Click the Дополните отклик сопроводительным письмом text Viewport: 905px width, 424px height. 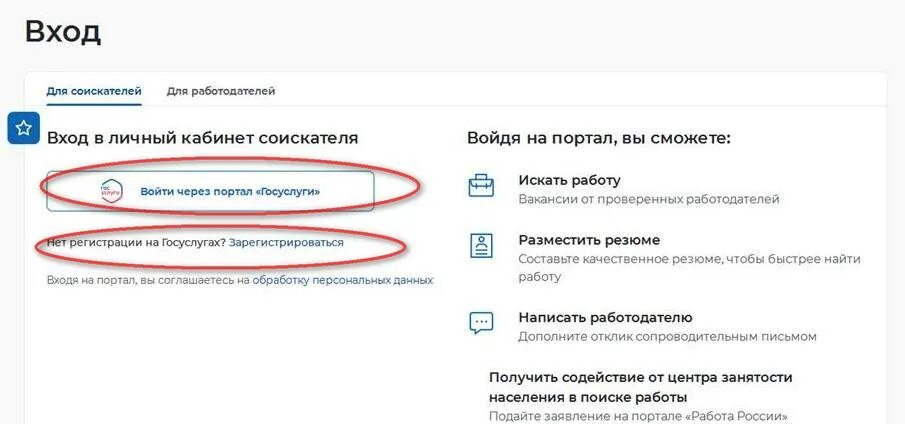pos(667,337)
